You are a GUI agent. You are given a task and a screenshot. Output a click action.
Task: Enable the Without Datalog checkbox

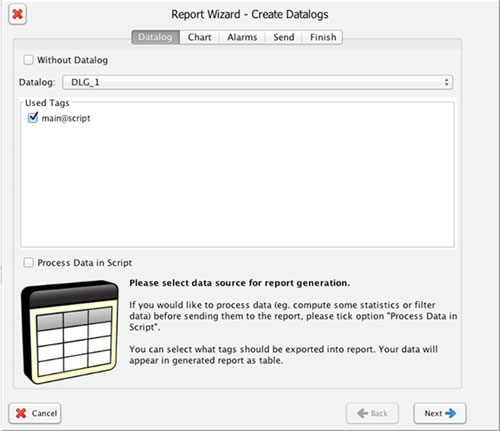[28, 60]
